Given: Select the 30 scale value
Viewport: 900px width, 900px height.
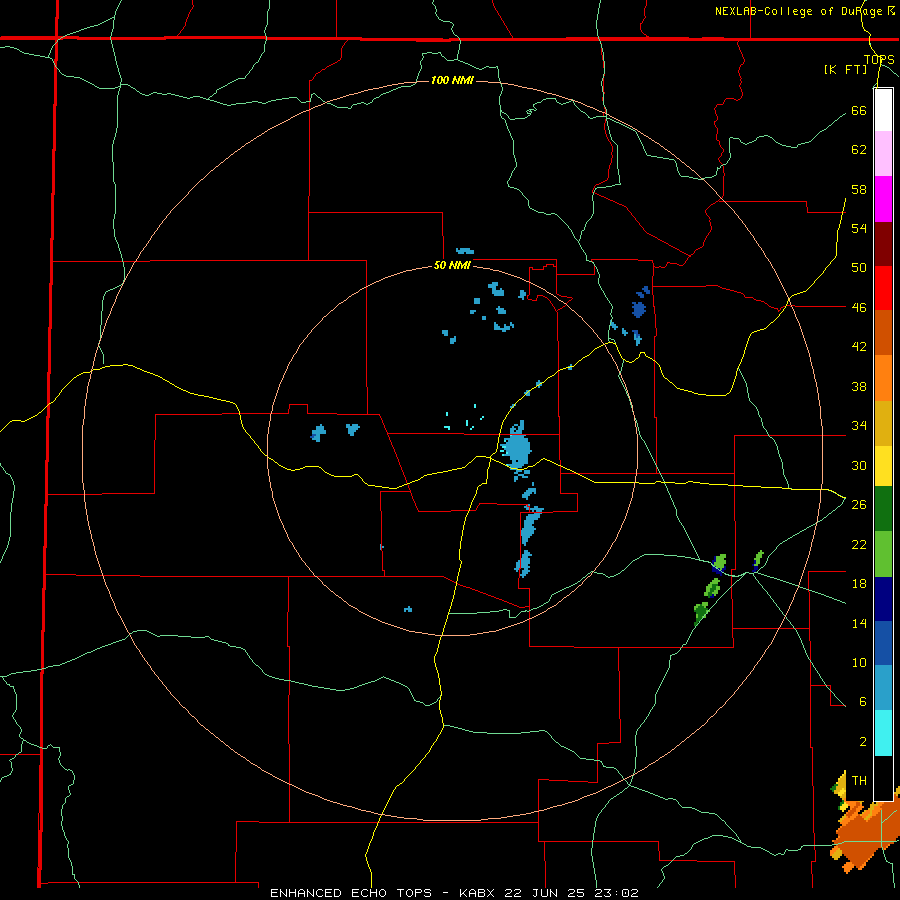Looking at the screenshot, I should (859, 465).
